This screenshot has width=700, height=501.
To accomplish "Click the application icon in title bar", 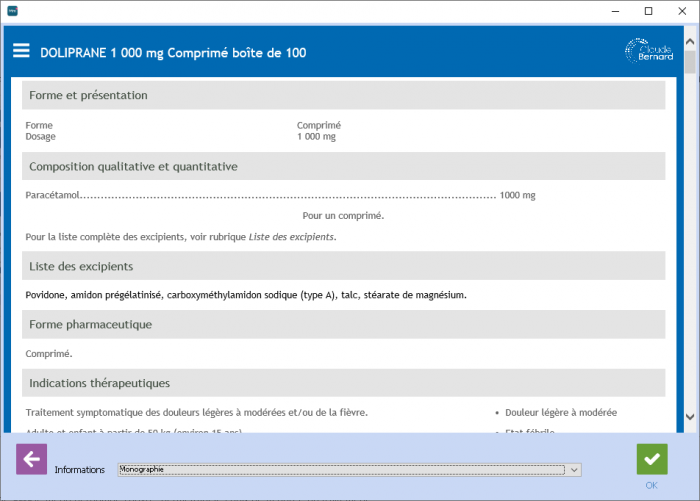I will (x=12, y=11).
